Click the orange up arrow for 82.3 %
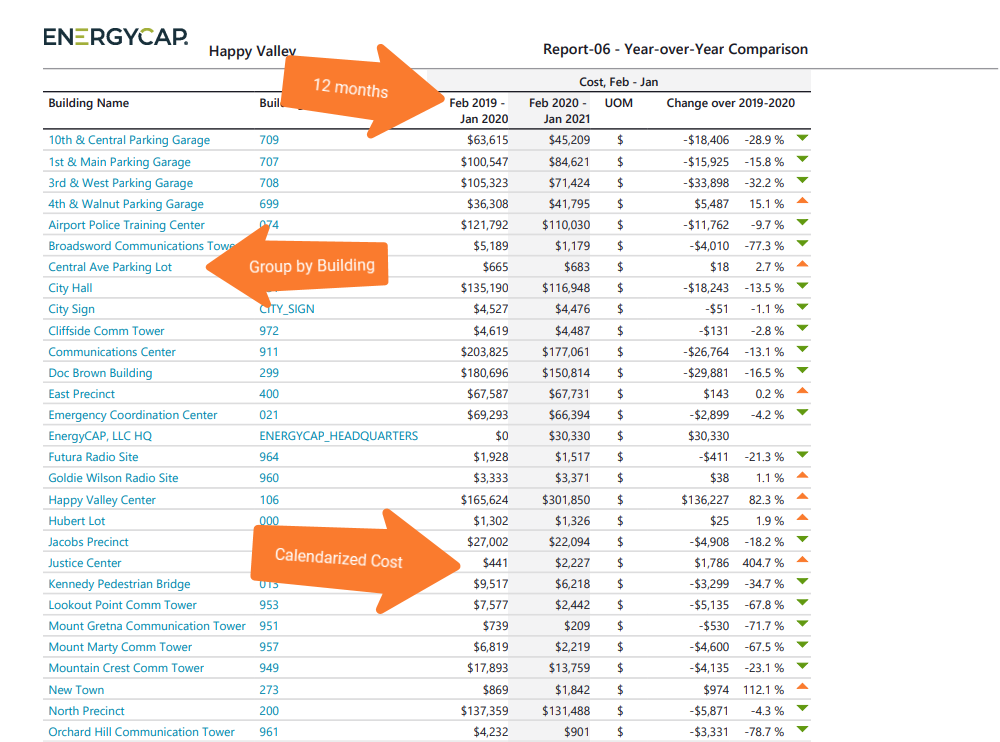 pos(803,496)
